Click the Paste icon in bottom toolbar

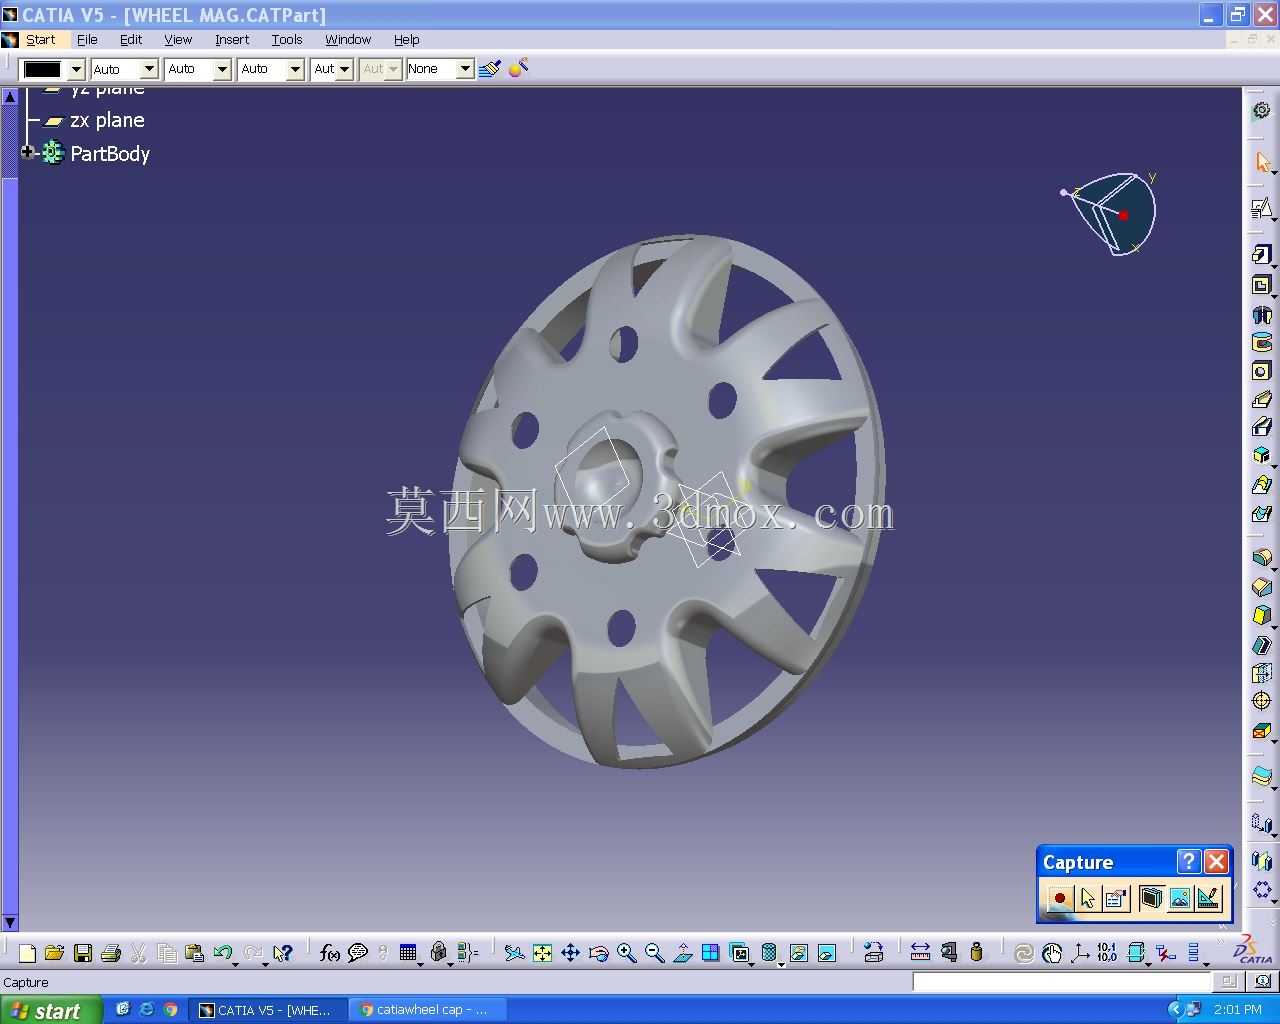pos(195,953)
